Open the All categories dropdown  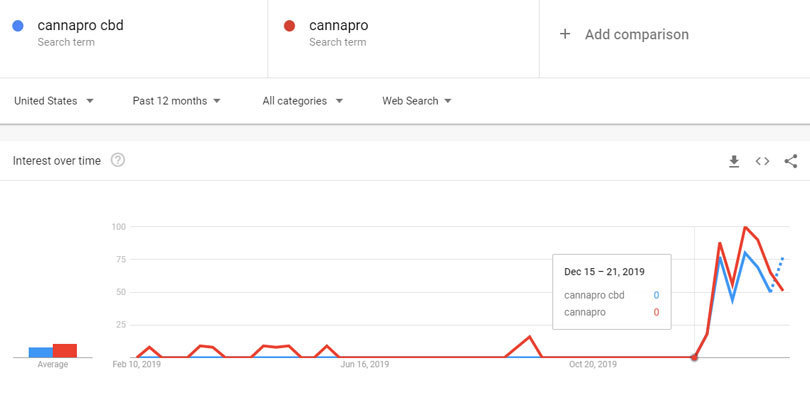pos(302,101)
